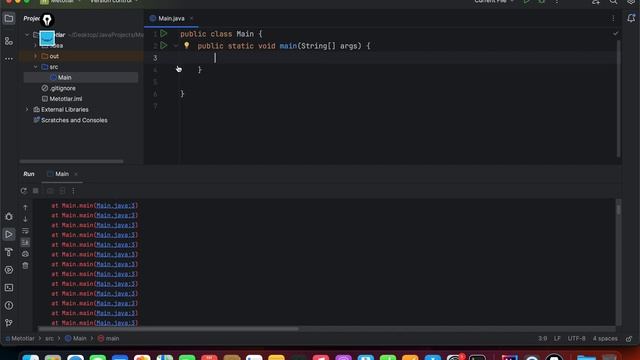Click the Up the stack trace arrow
This screenshot has width=640, height=360.
point(25,208)
